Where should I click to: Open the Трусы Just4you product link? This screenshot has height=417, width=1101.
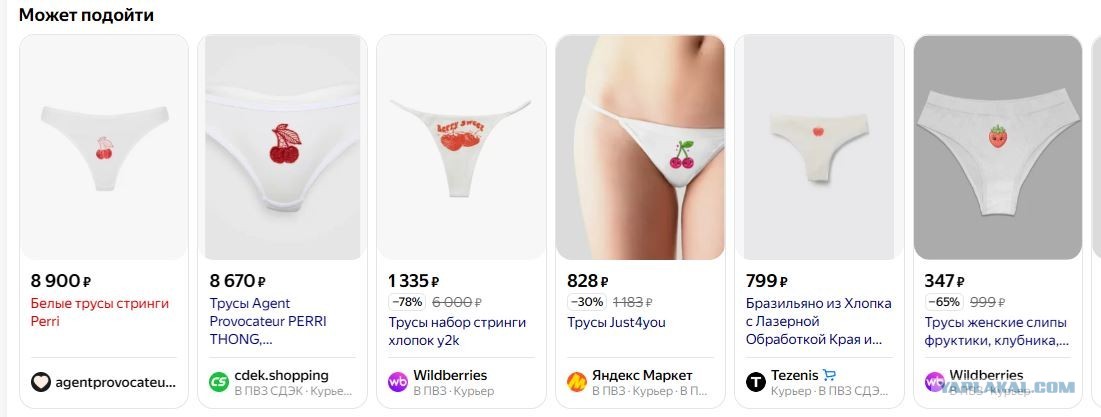617,323
